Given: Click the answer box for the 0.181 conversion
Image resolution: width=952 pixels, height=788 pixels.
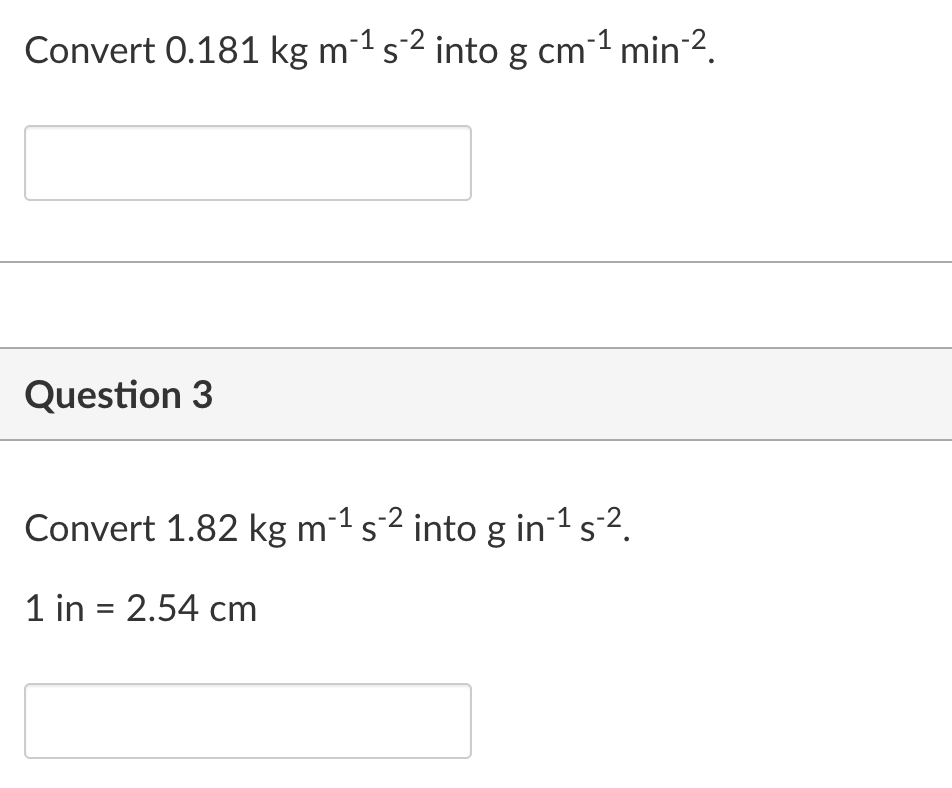Looking at the screenshot, I should [x=248, y=163].
